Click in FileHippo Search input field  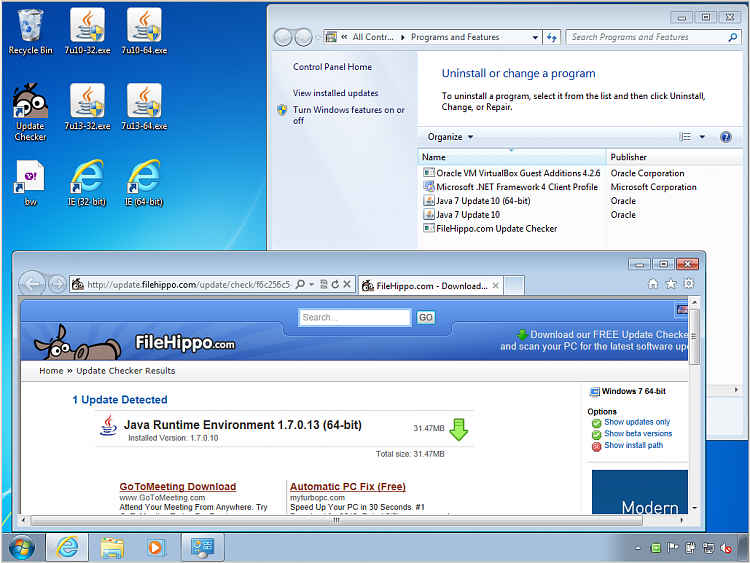(x=354, y=317)
